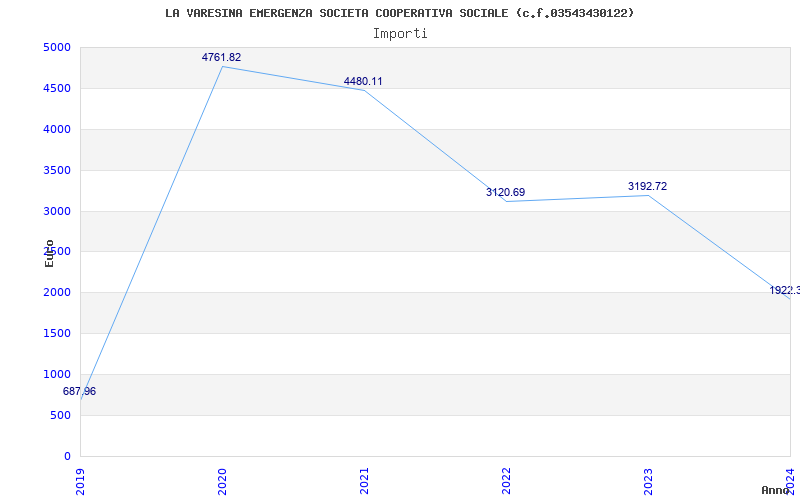This screenshot has width=800, height=500.
Task: Click the 0 y-axis tick label
Action: point(67,456)
